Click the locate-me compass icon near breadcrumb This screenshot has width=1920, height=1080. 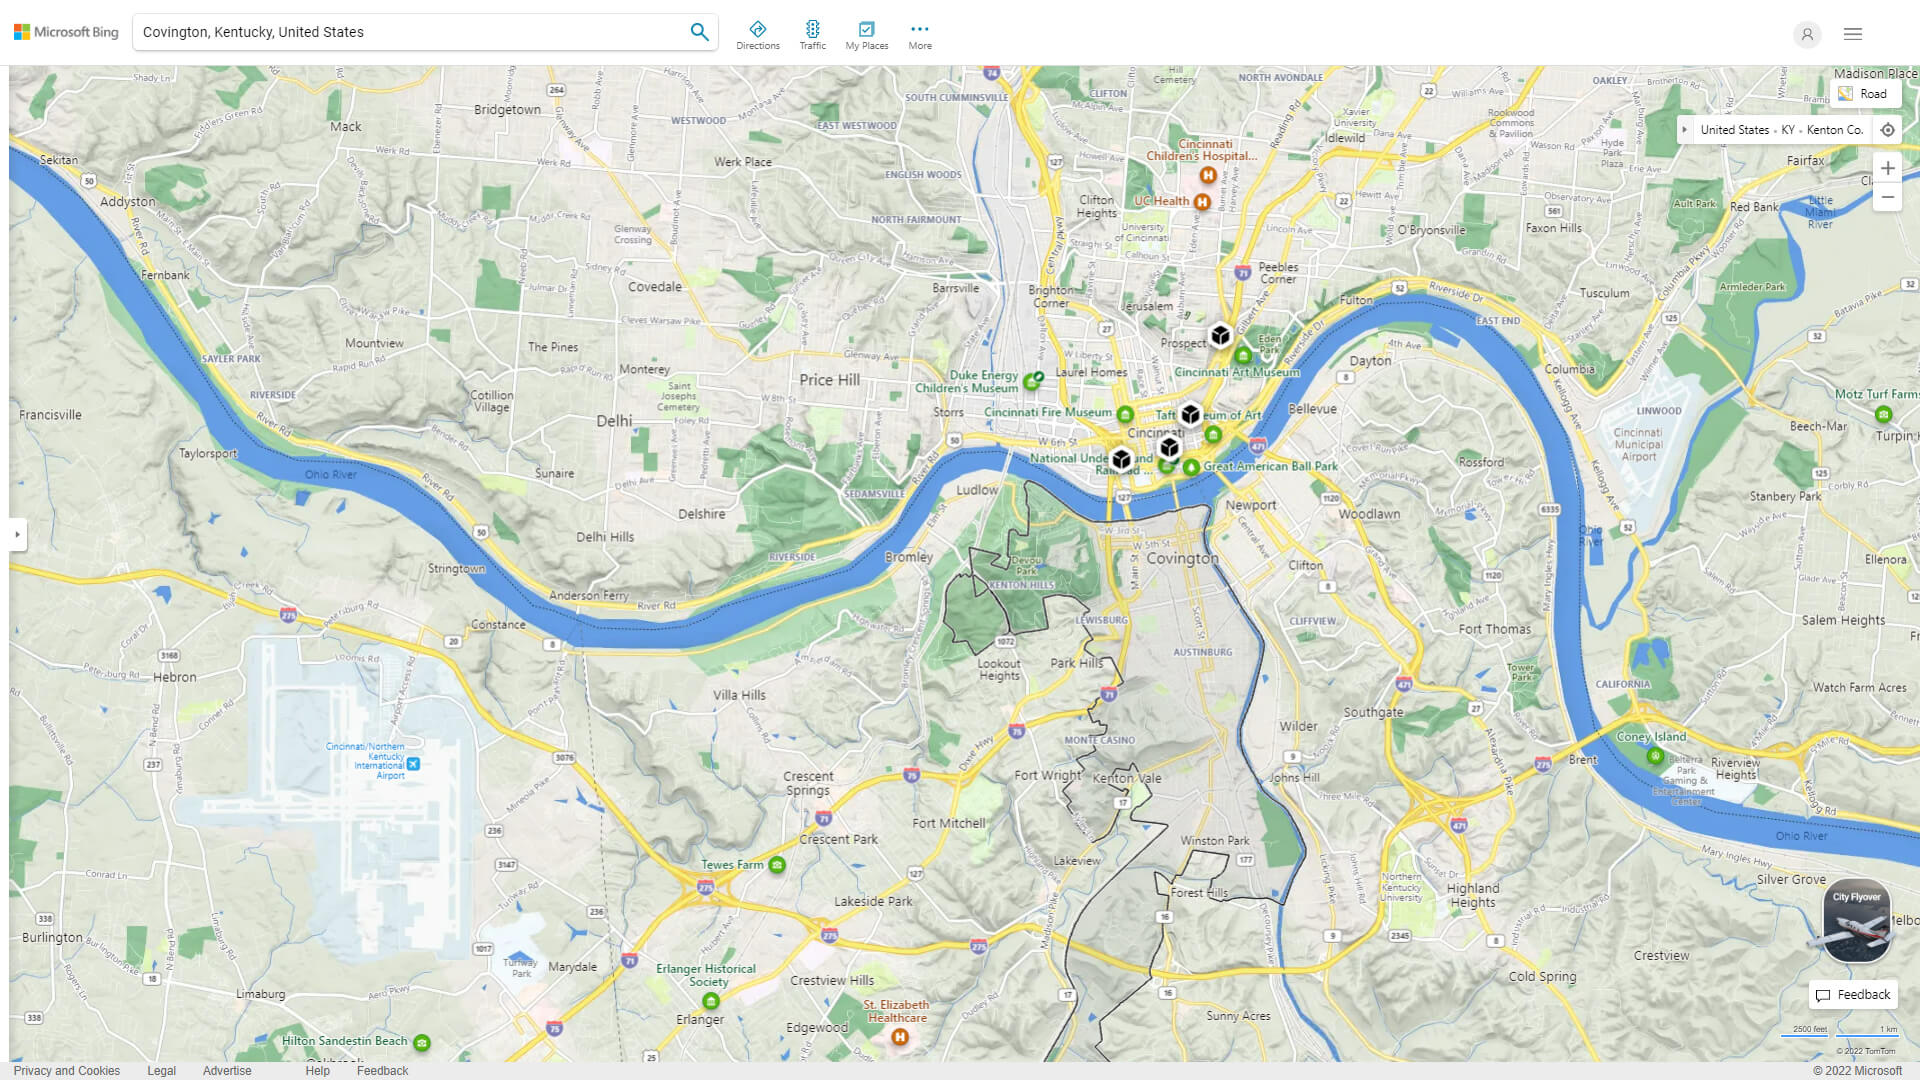(1888, 129)
